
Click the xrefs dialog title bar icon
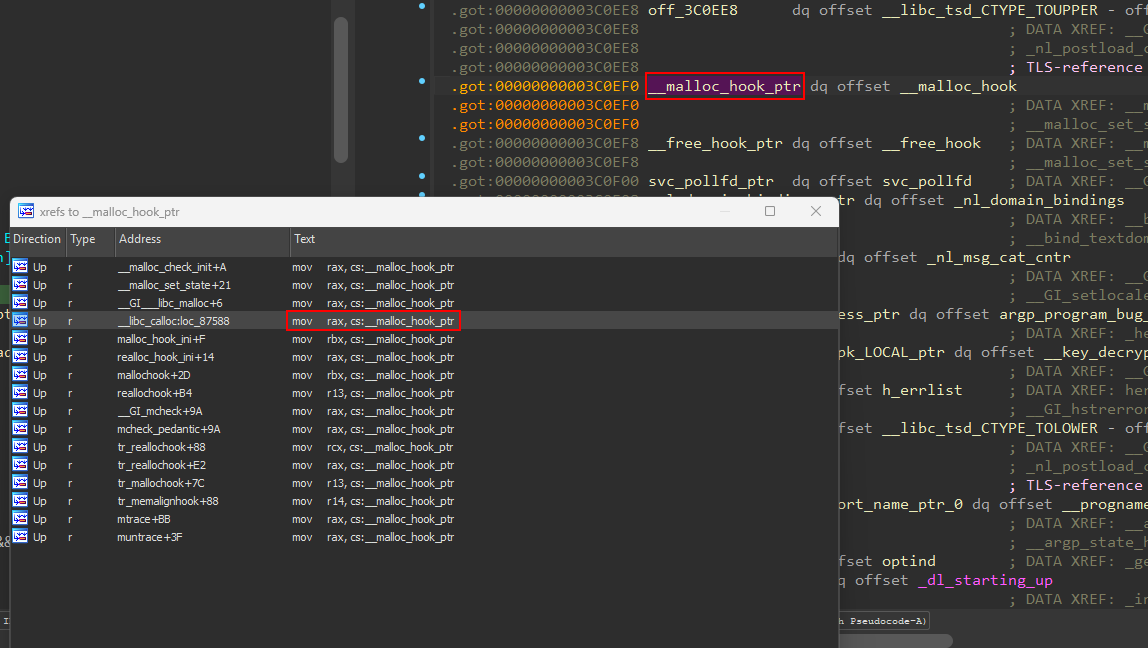(26, 212)
